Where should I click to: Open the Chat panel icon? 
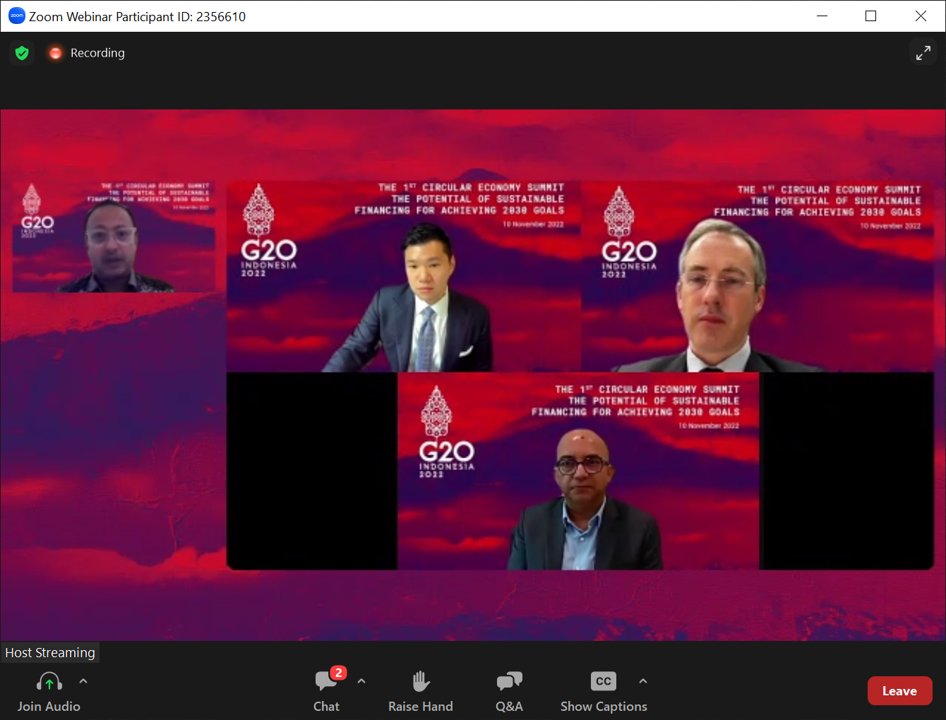[x=326, y=682]
